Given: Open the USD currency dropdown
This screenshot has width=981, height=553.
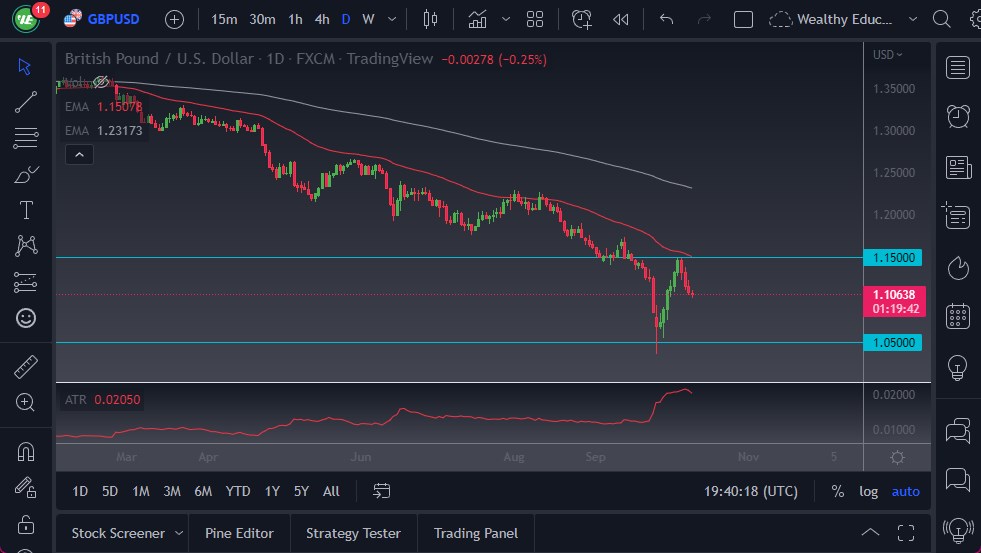Looking at the screenshot, I should click(887, 55).
